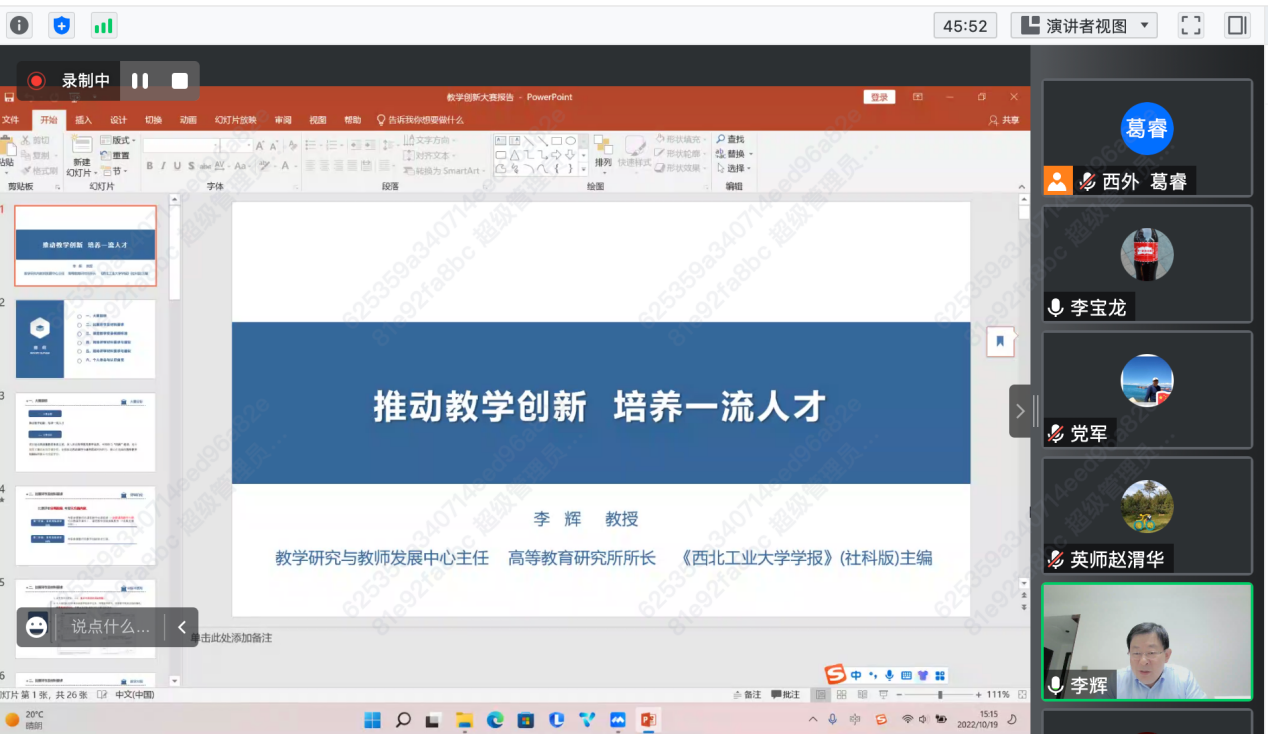Click the 新建幻灯片 button
Screen dimensions: 1268x734
[x=81, y=157]
